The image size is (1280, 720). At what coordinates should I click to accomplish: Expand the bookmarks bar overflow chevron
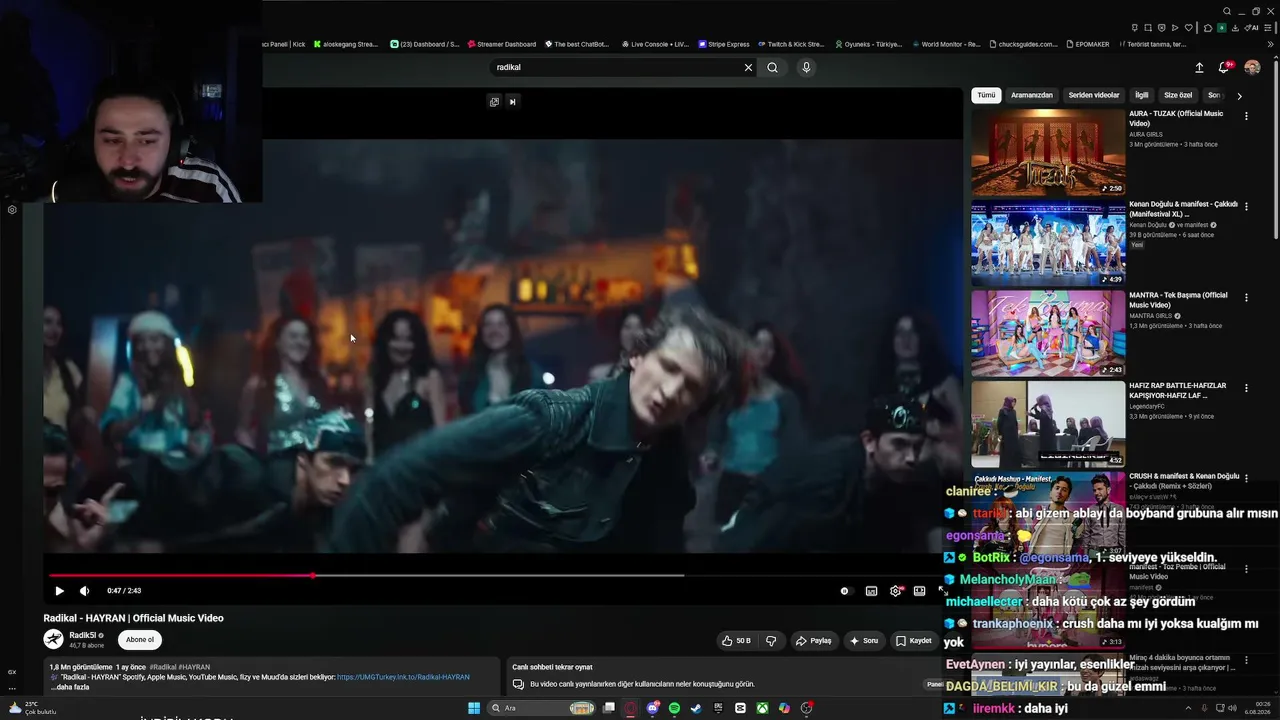pyautogui.click(x=1270, y=44)
